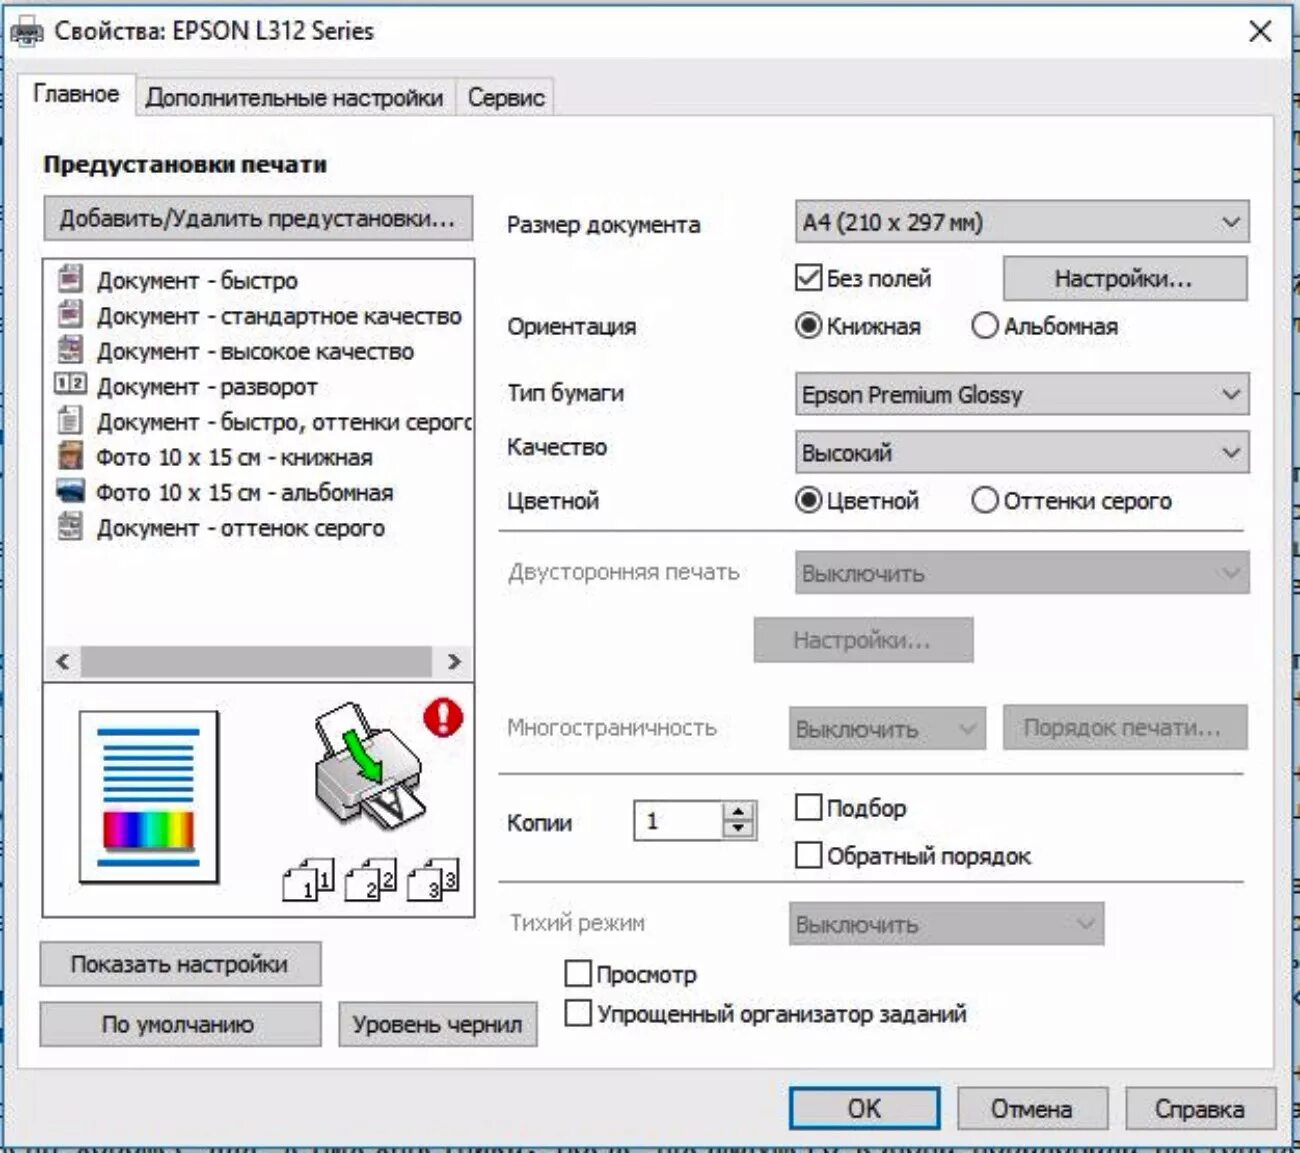The image size is (1300, 1153).
Task: Enable the 'Подбор' collate checkbox
Action: coord(808,807)
